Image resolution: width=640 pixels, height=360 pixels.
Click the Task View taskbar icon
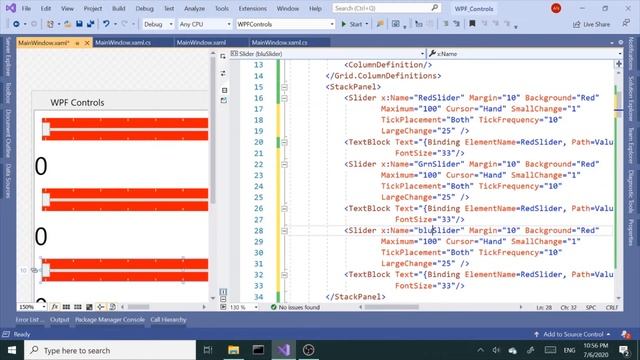(x=208, y=350)
